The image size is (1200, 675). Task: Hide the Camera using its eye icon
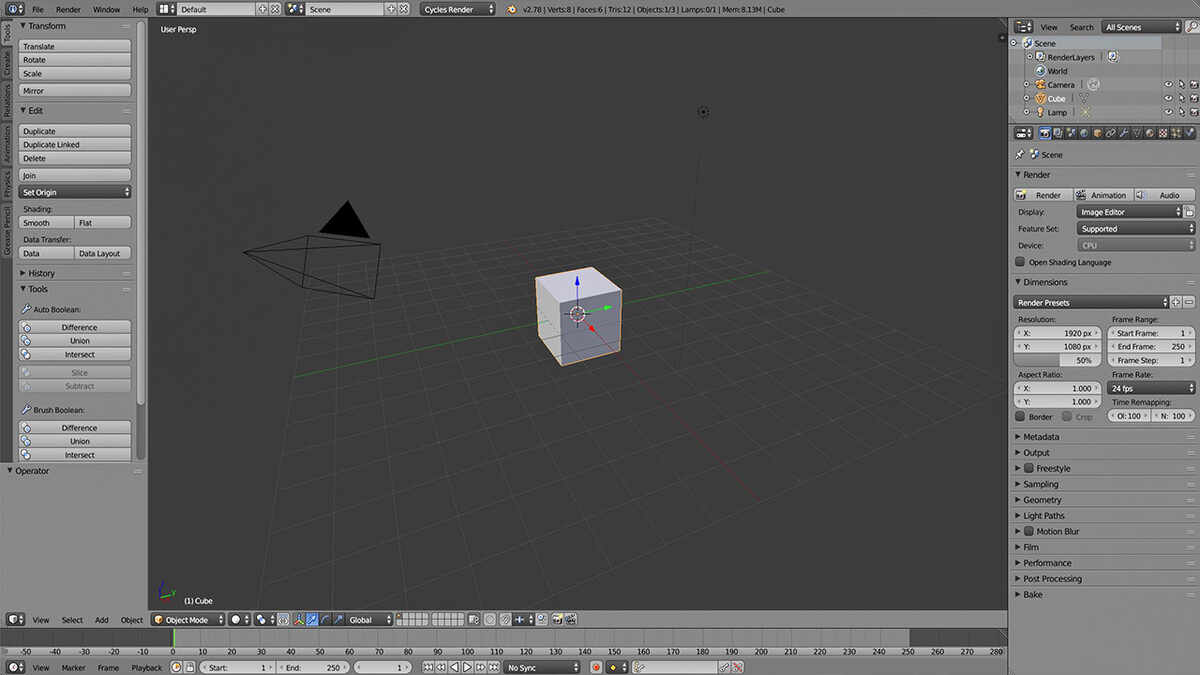coord(1168,85)
